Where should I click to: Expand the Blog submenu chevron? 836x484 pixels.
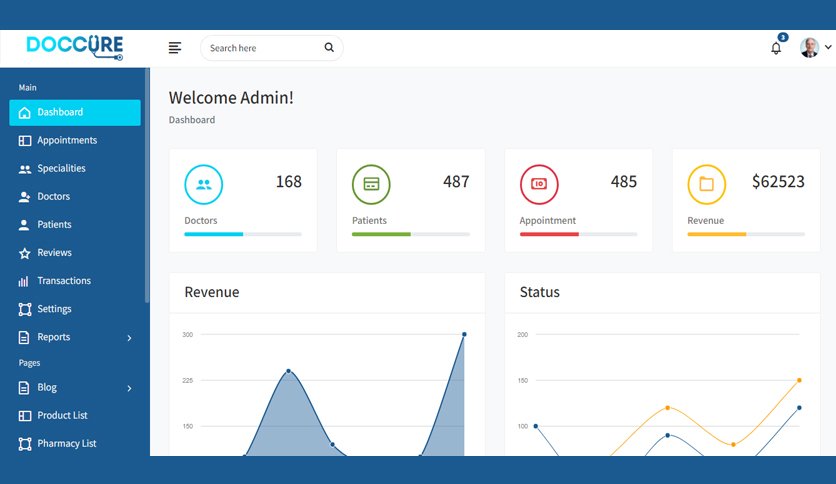(x=129, y=388)
